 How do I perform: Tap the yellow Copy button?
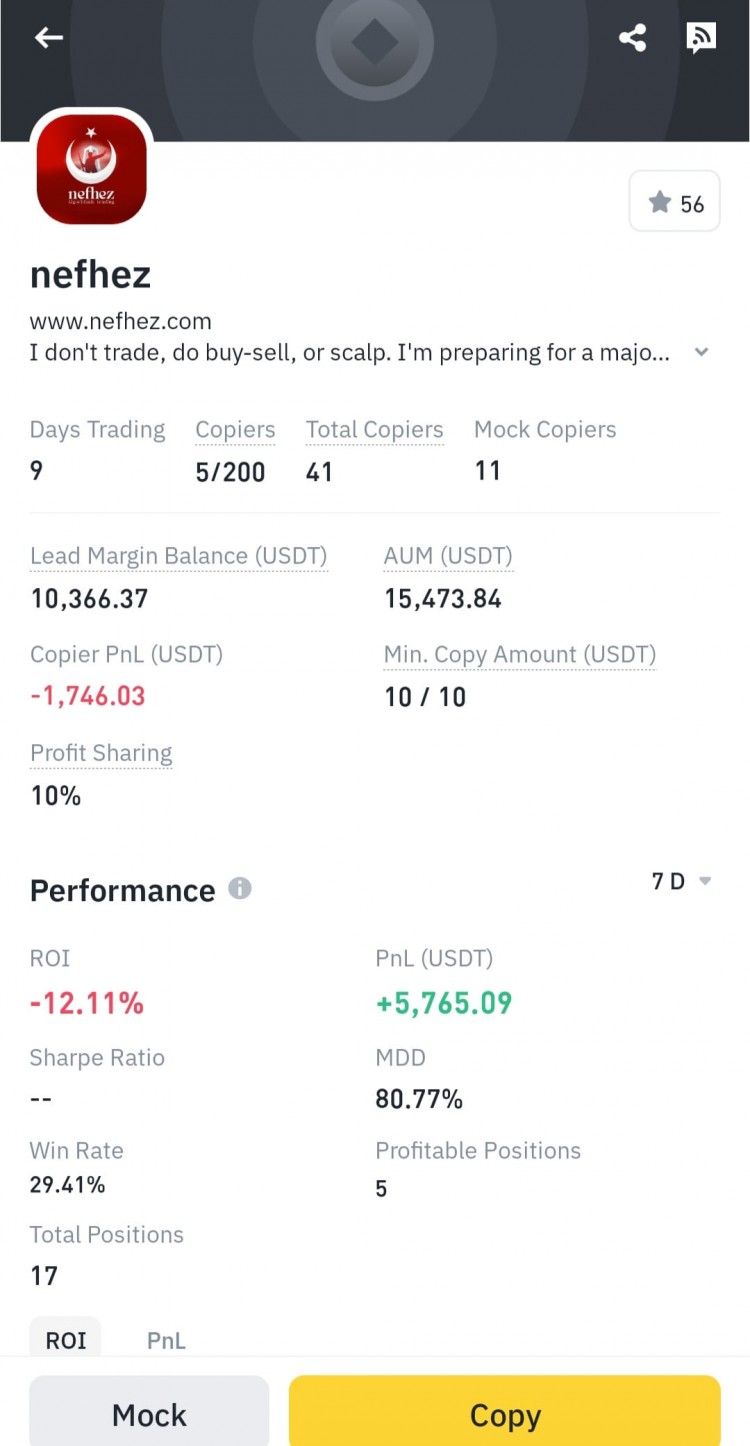point(505,1414)
